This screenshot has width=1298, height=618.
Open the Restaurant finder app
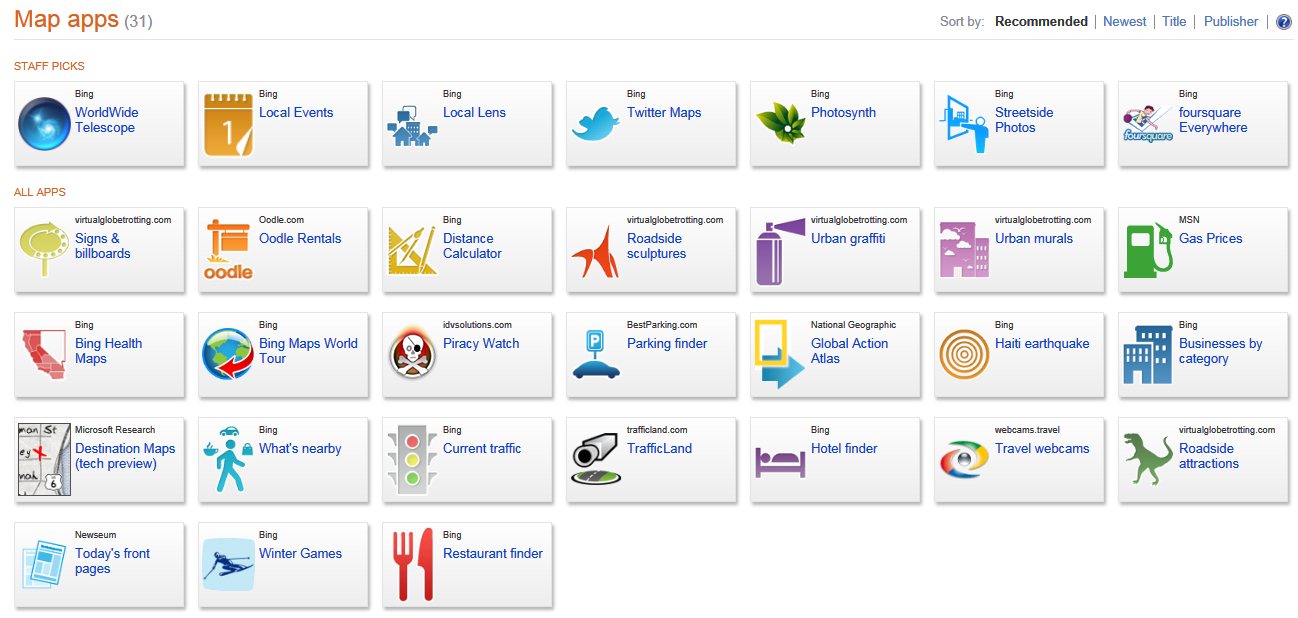(465, 565)
